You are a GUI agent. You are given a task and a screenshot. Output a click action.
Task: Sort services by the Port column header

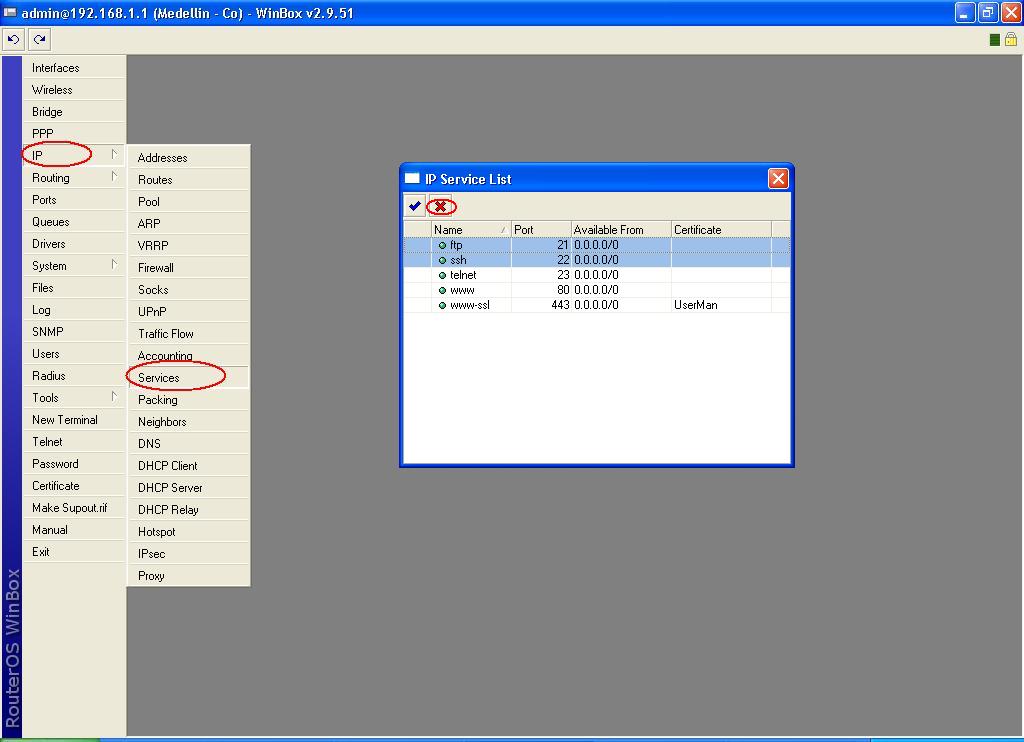pyautogui.click(x=527, y=228)
